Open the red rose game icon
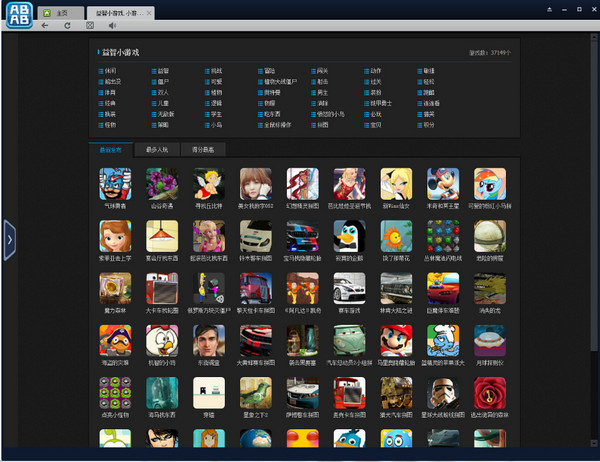Screen dimensions: 600x462 click(x=489, y=394)
